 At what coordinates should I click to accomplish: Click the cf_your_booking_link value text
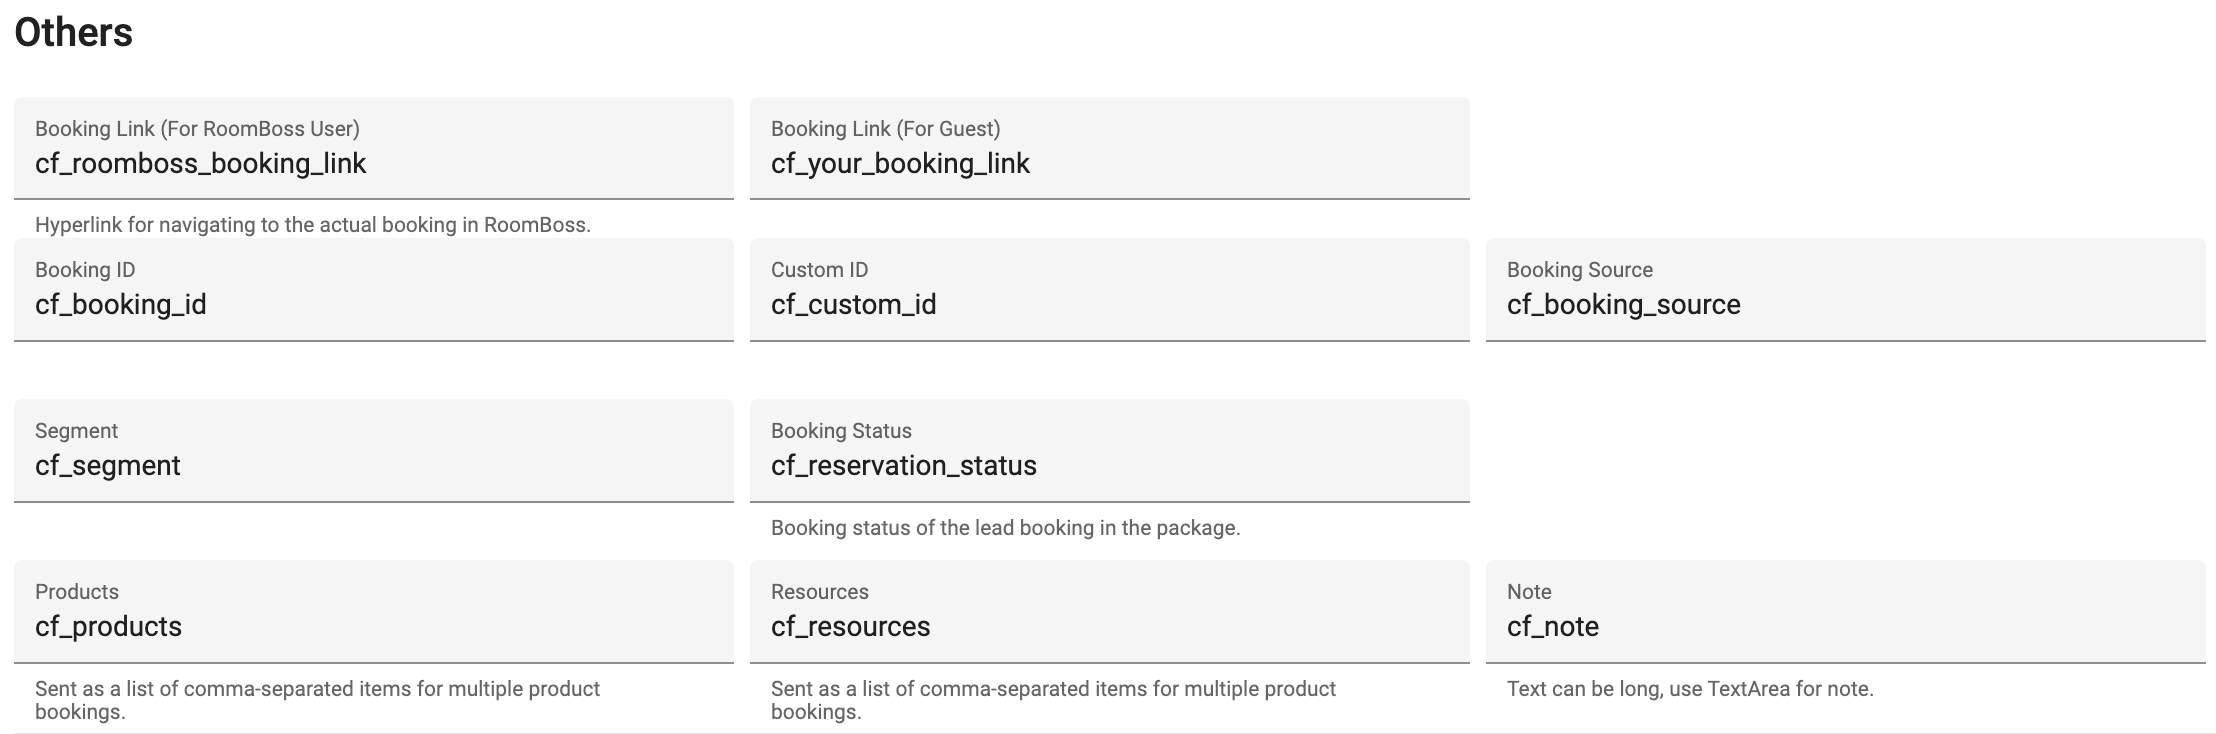coord(900,164)
